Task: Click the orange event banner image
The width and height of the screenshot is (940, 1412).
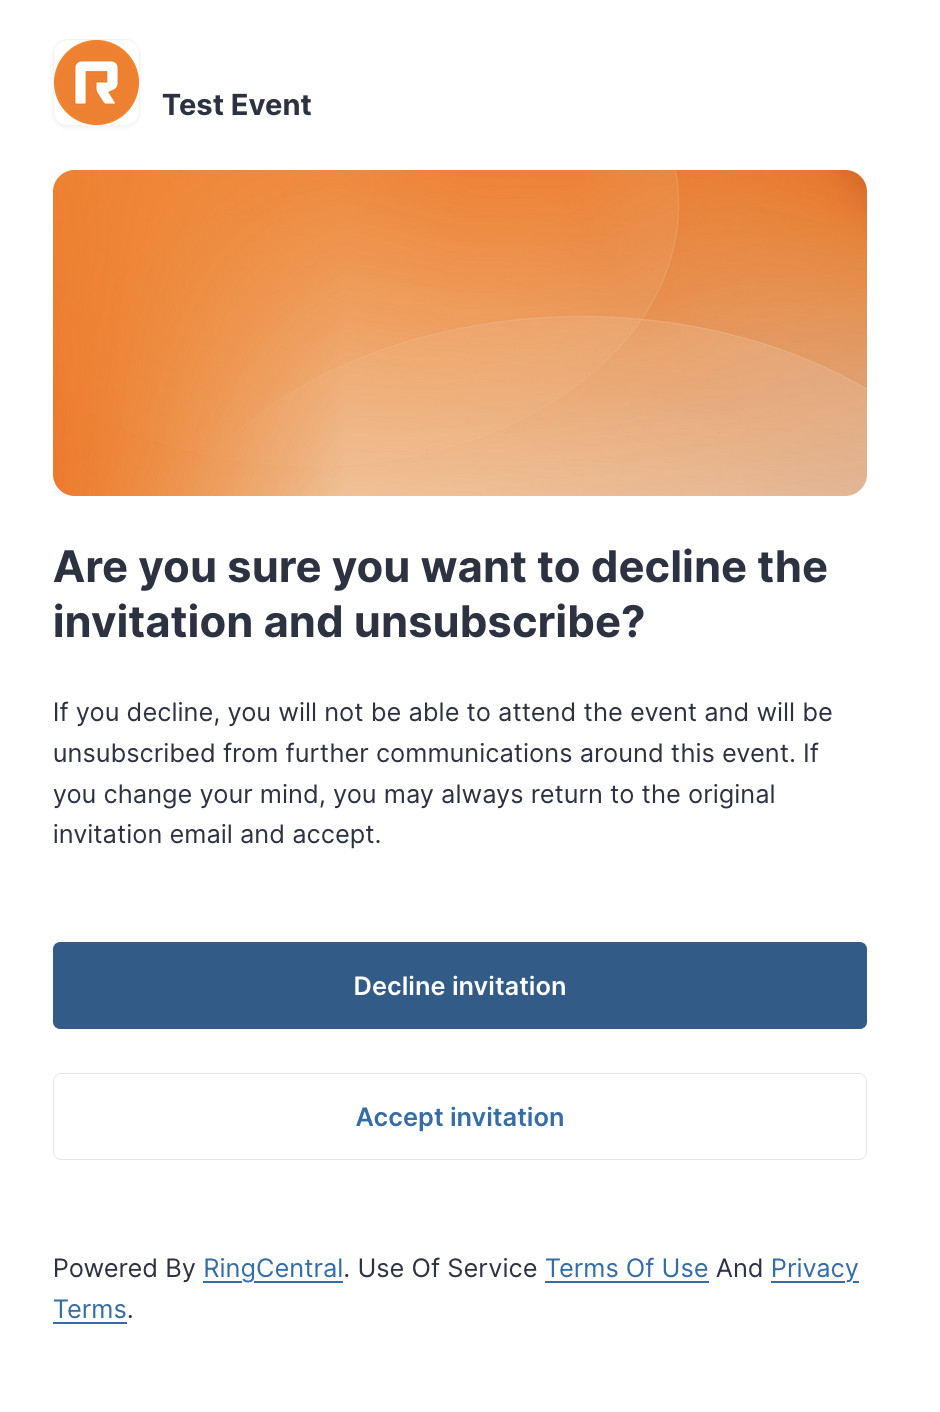Action: click(460, 333)
